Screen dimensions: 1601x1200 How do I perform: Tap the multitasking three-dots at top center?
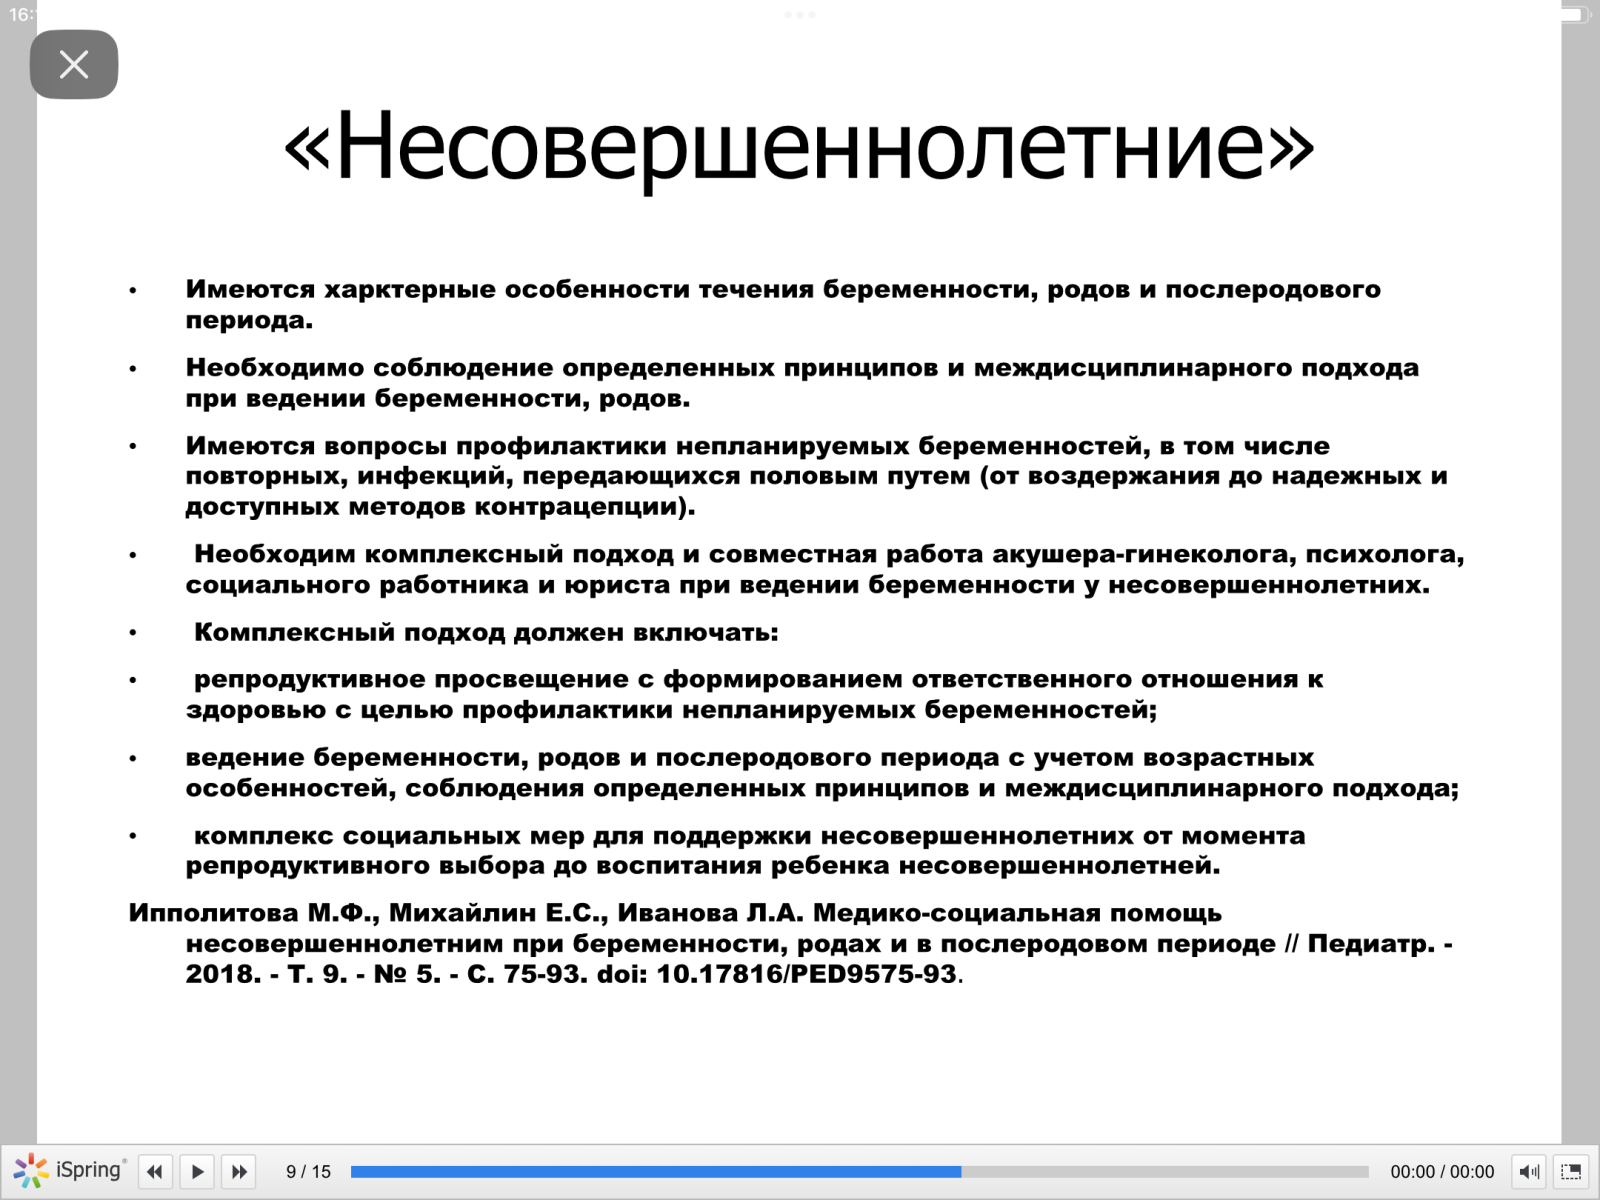click(x=800, y=15)
